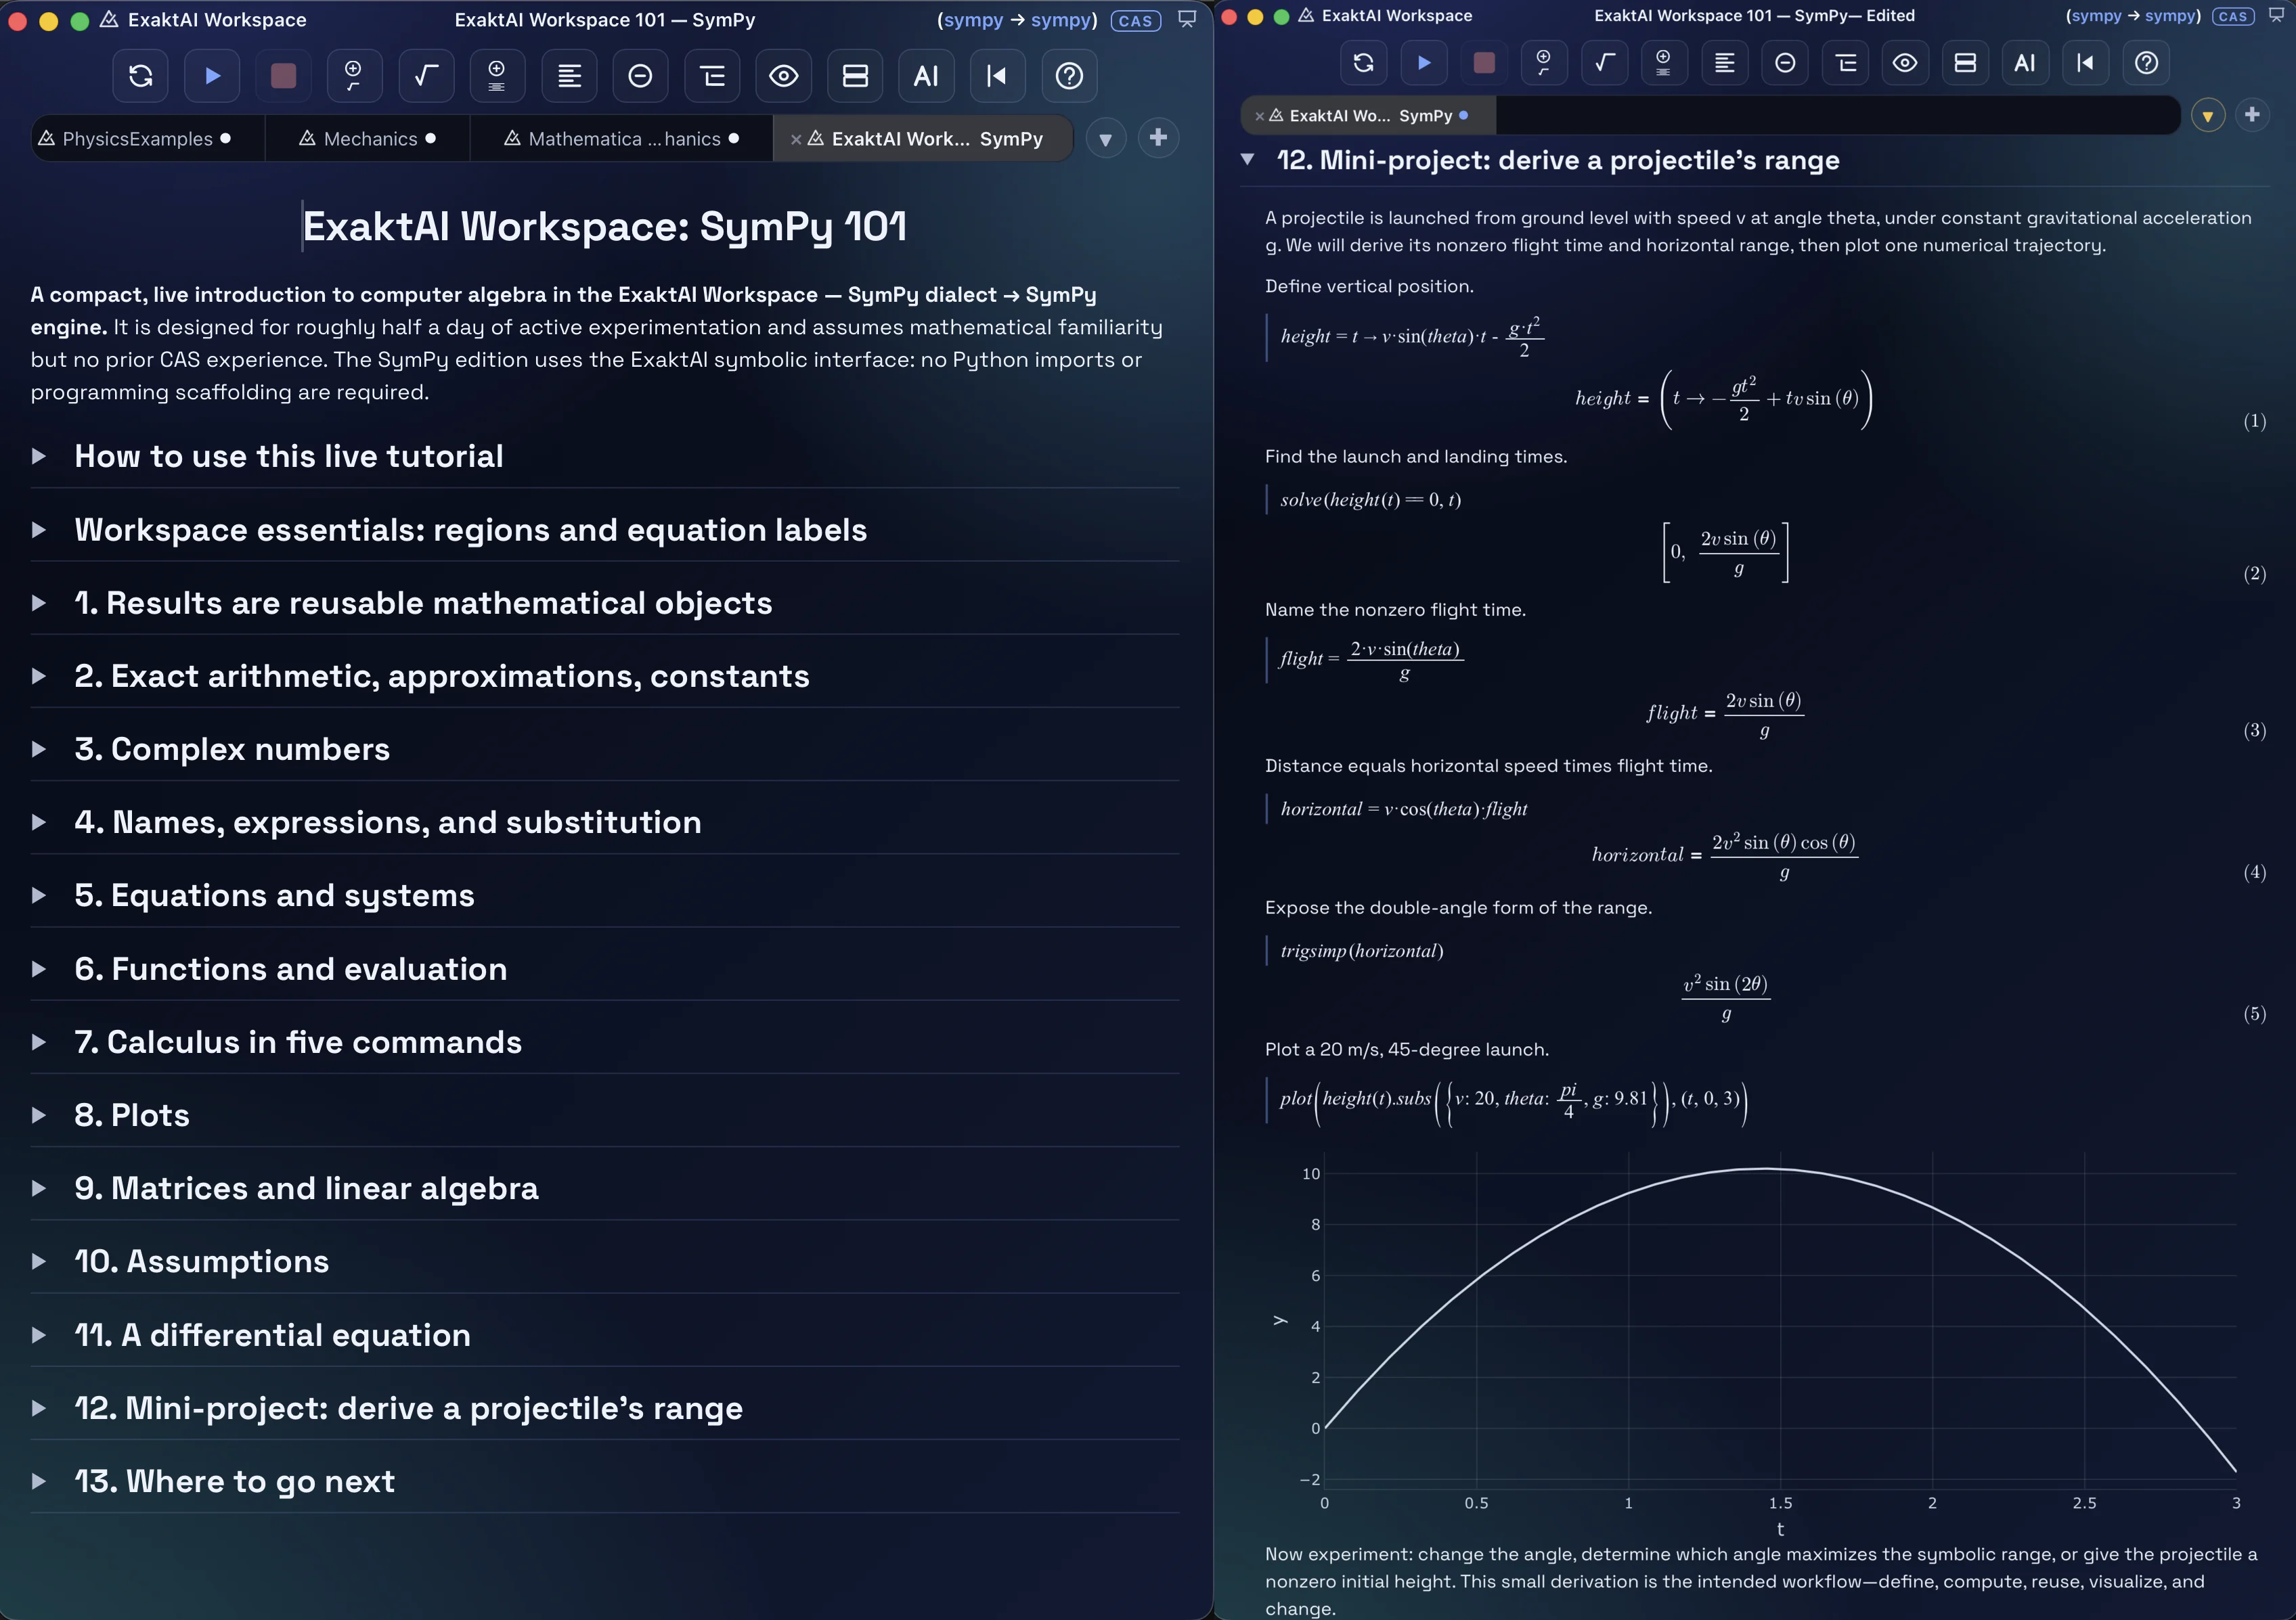Click skip-to-start icon in left window toolbar
The width and height of the screenshot is (2296, 1620).
997,76
